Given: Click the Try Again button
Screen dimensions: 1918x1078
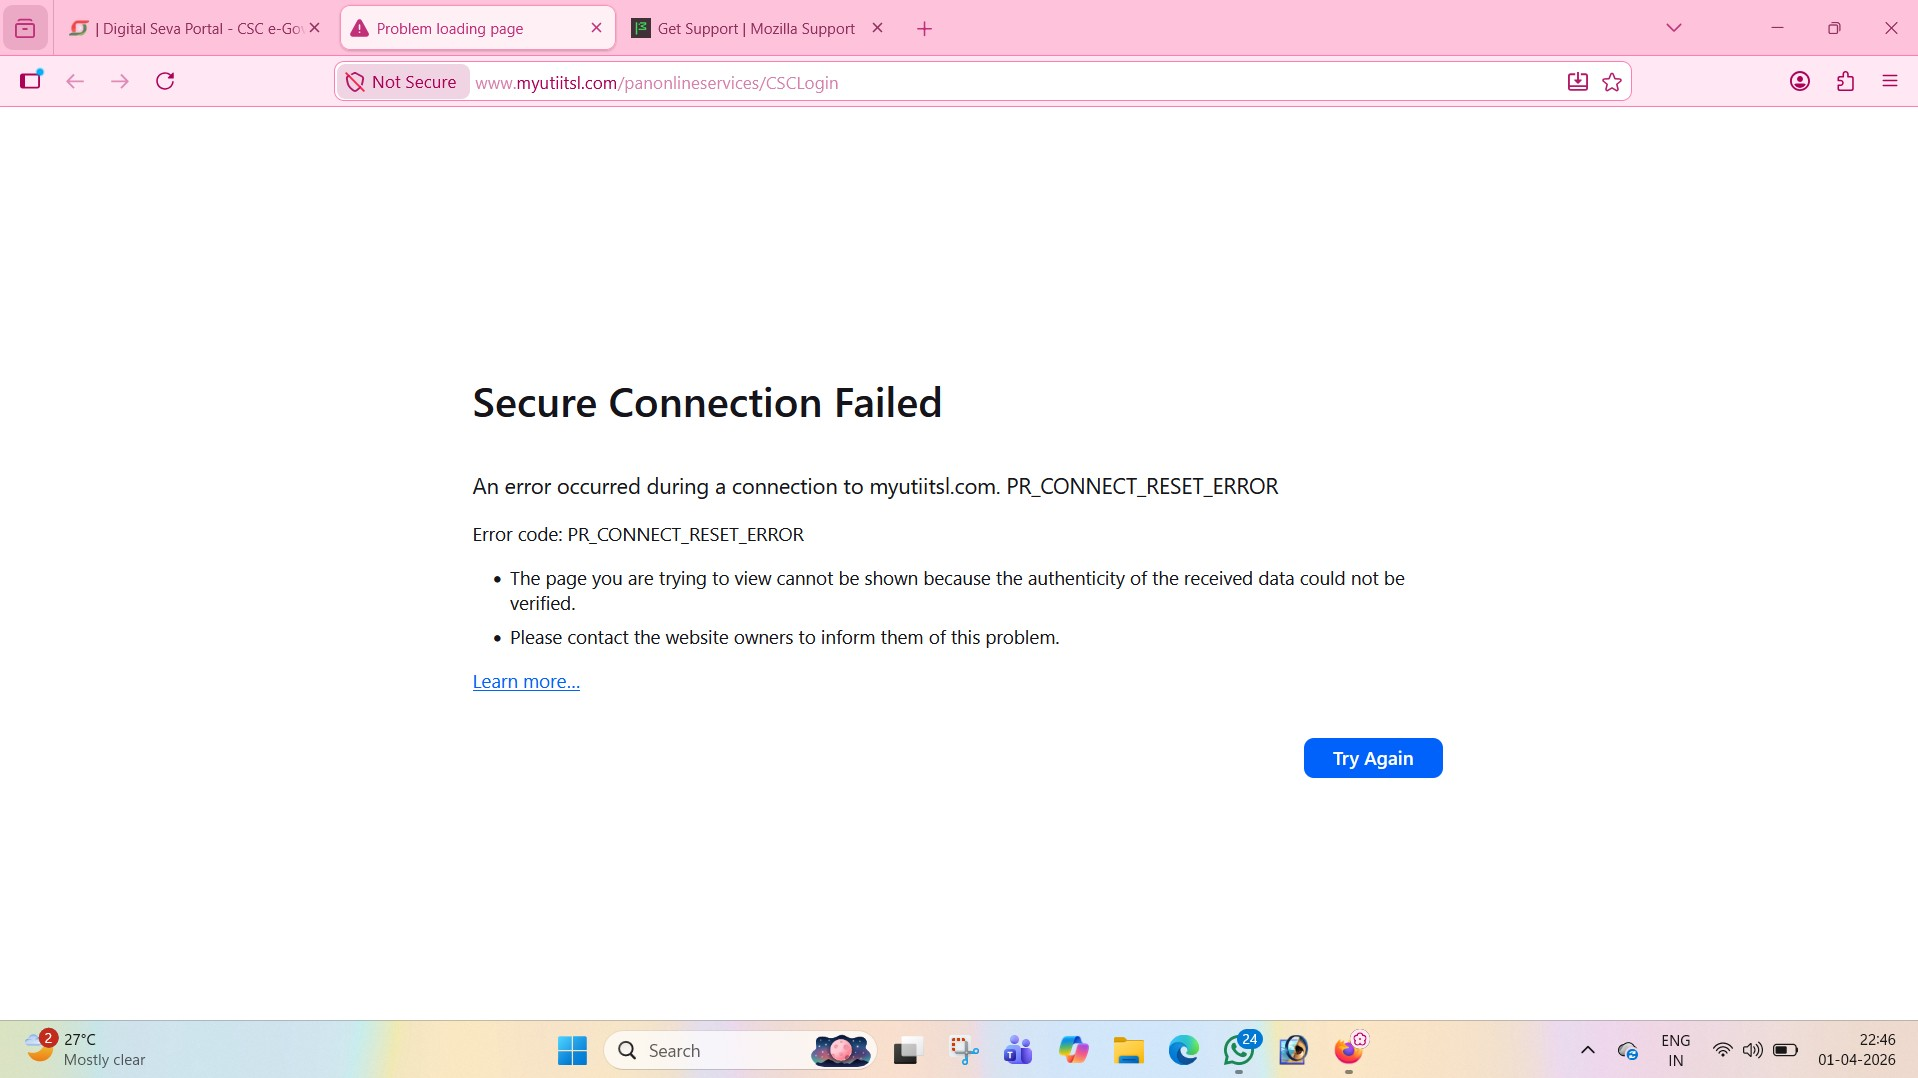Looking at the screenshot, I should coord(1372,758).
